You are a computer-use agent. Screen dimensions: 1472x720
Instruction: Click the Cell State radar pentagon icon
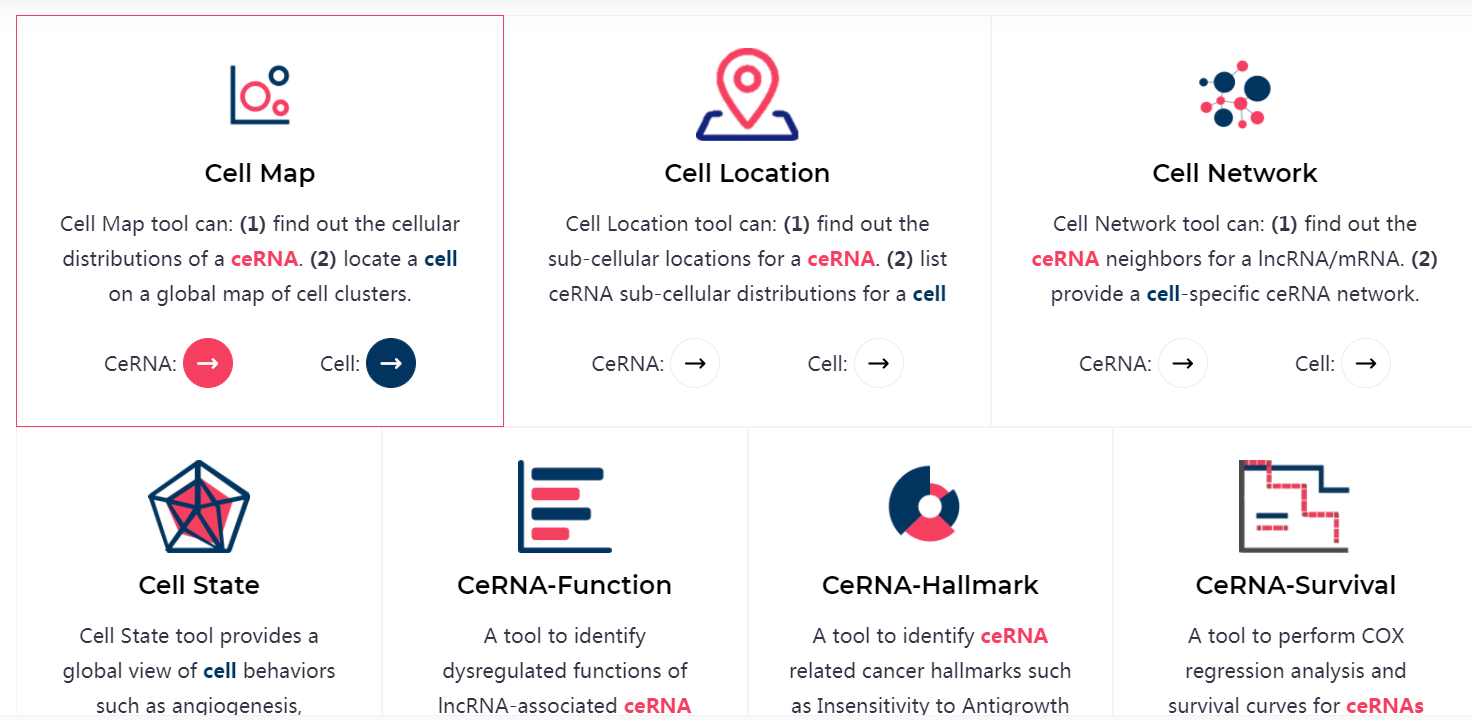(199, 506)
